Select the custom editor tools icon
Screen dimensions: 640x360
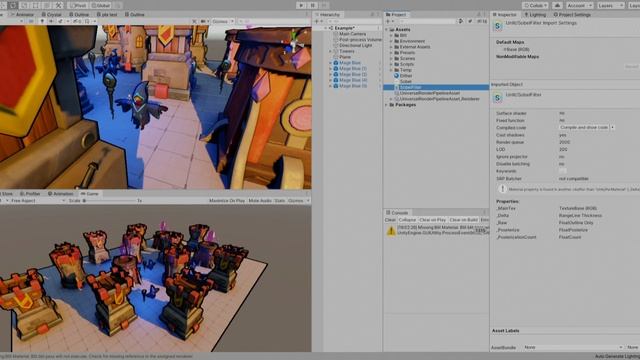point(58,5)
